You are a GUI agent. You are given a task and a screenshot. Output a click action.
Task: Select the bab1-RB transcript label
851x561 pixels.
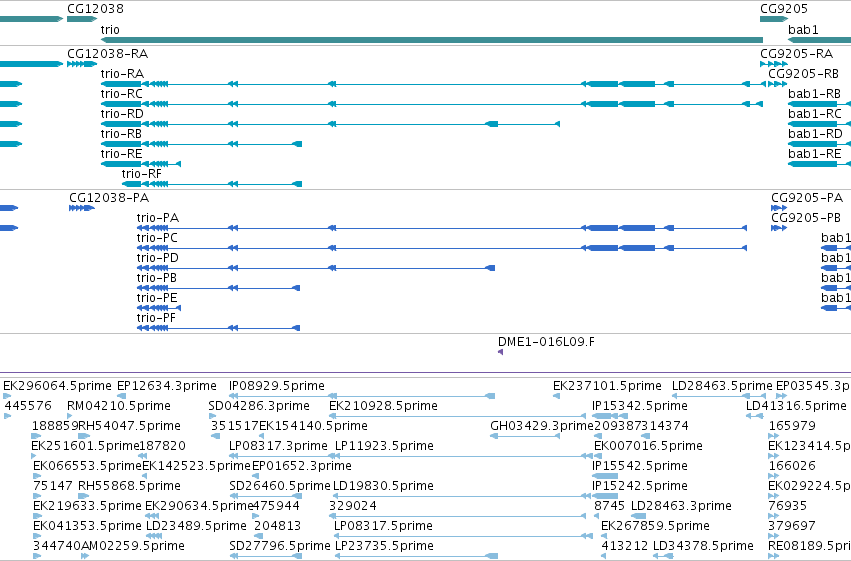click(814, 94)
